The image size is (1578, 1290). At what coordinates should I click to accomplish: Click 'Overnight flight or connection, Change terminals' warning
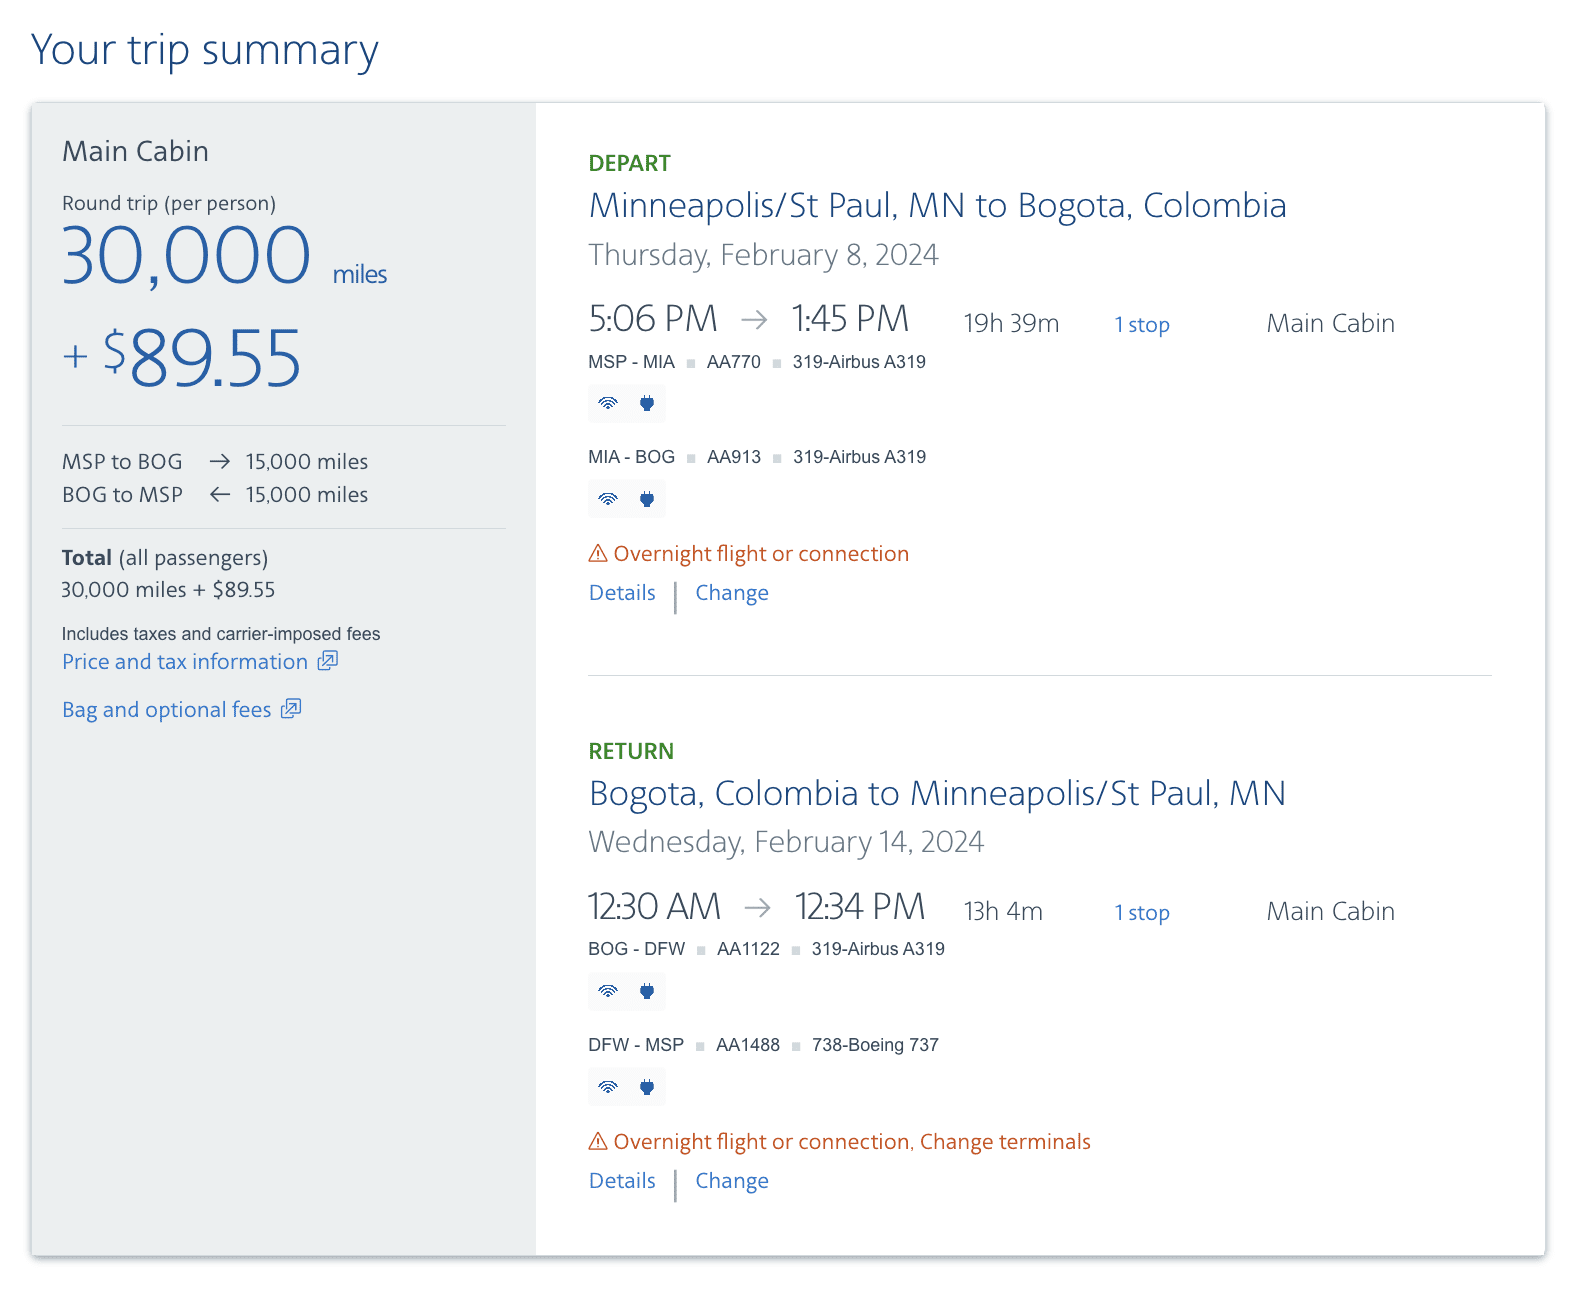852,1142
